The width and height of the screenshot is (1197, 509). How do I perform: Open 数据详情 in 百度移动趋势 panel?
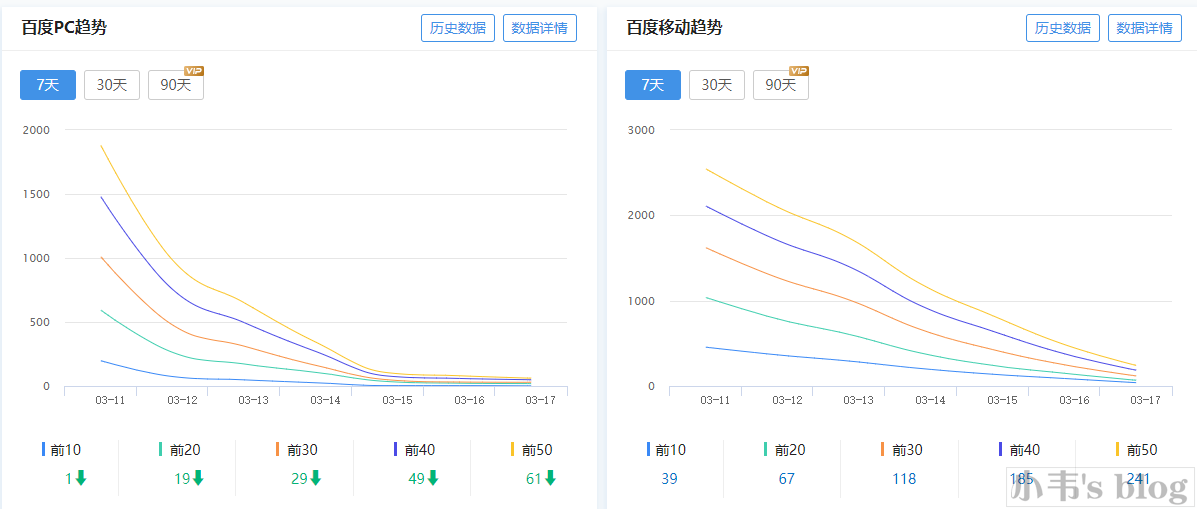pyautogui.click(x=1144, y=28)
